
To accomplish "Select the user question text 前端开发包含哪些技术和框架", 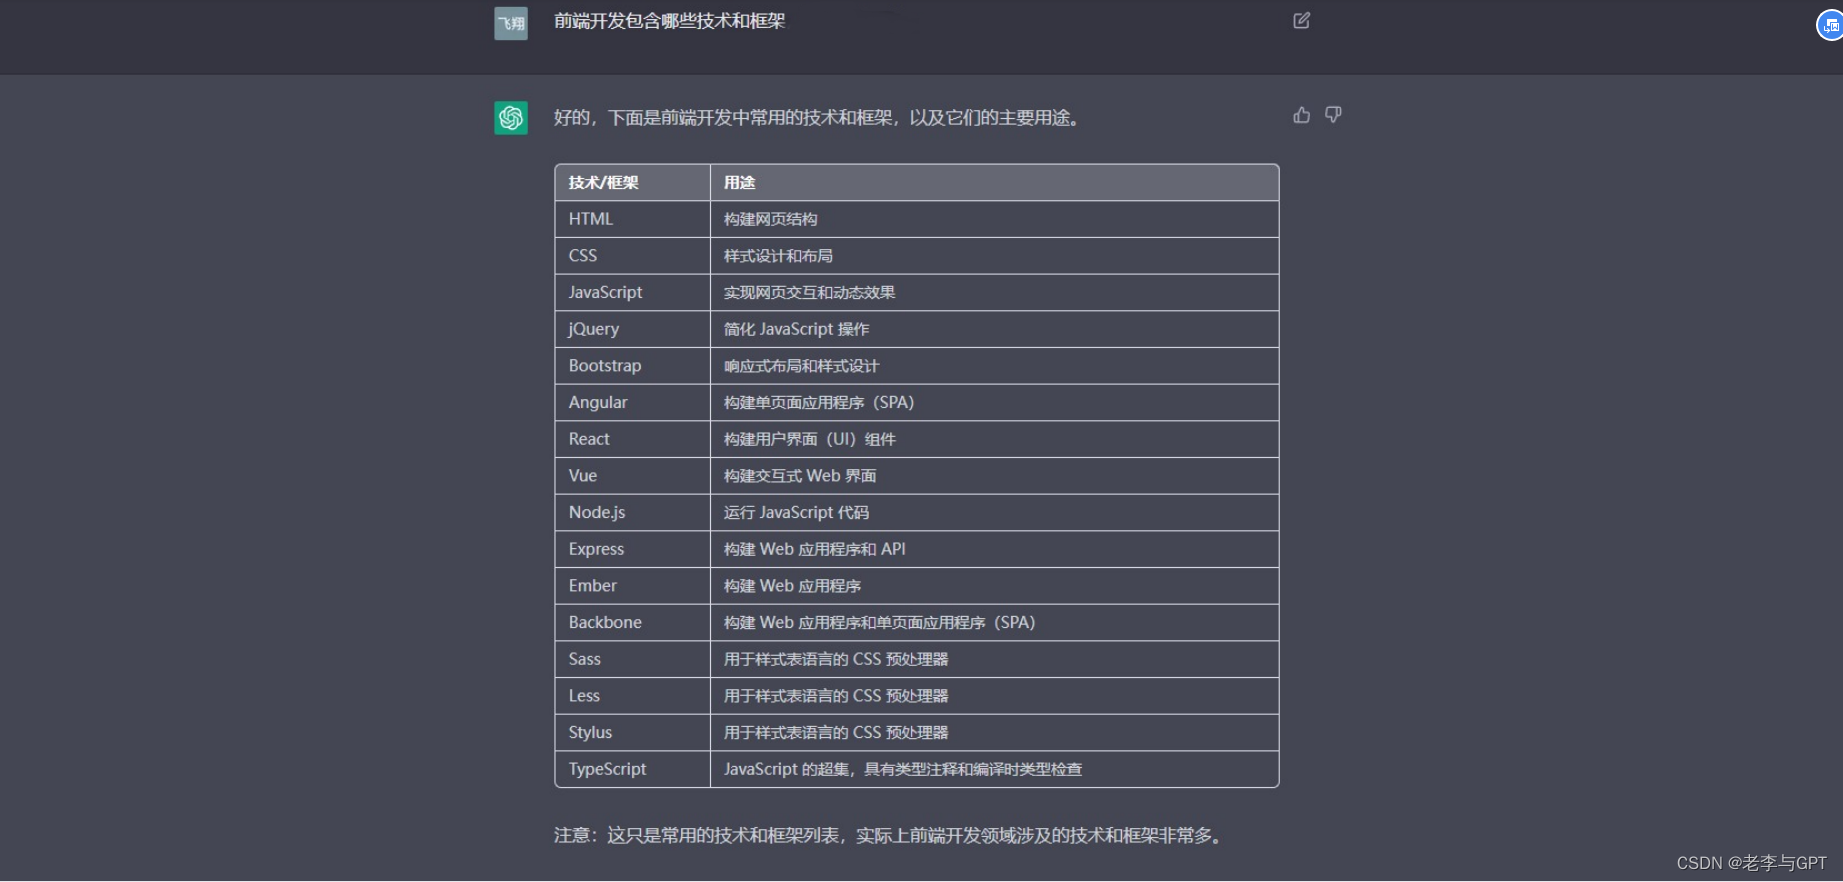I will [x=670, y=21].
